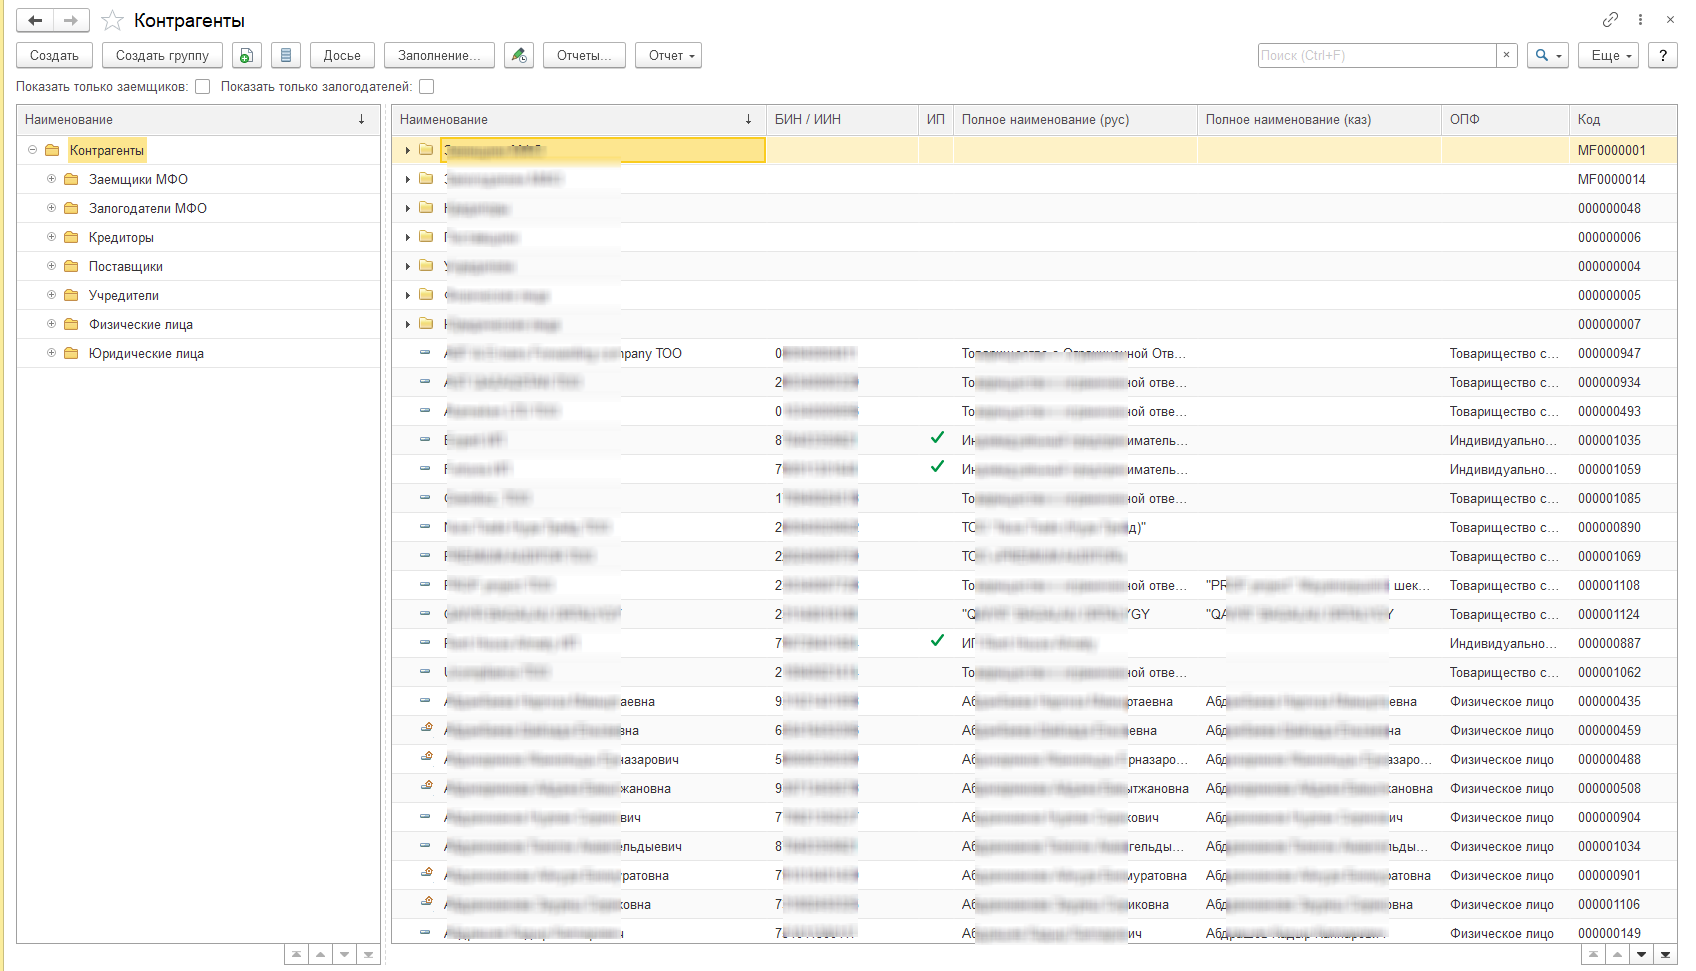Expand the group in row 000000007
This screenshot has height=971, width=1696.
coord(407,324)
